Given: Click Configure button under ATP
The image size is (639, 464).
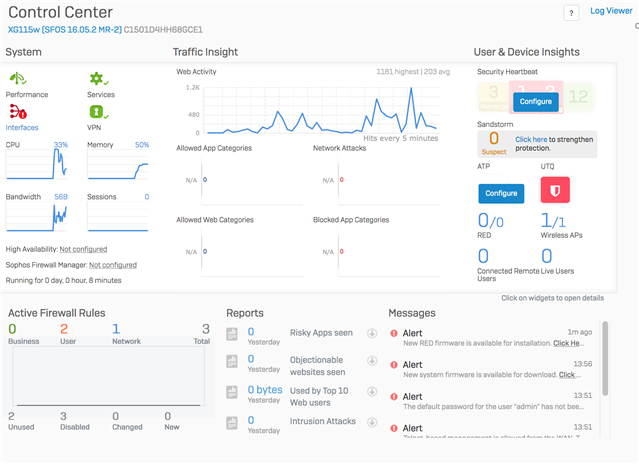Looking at the screenshot, I should [x=501, y=194].
